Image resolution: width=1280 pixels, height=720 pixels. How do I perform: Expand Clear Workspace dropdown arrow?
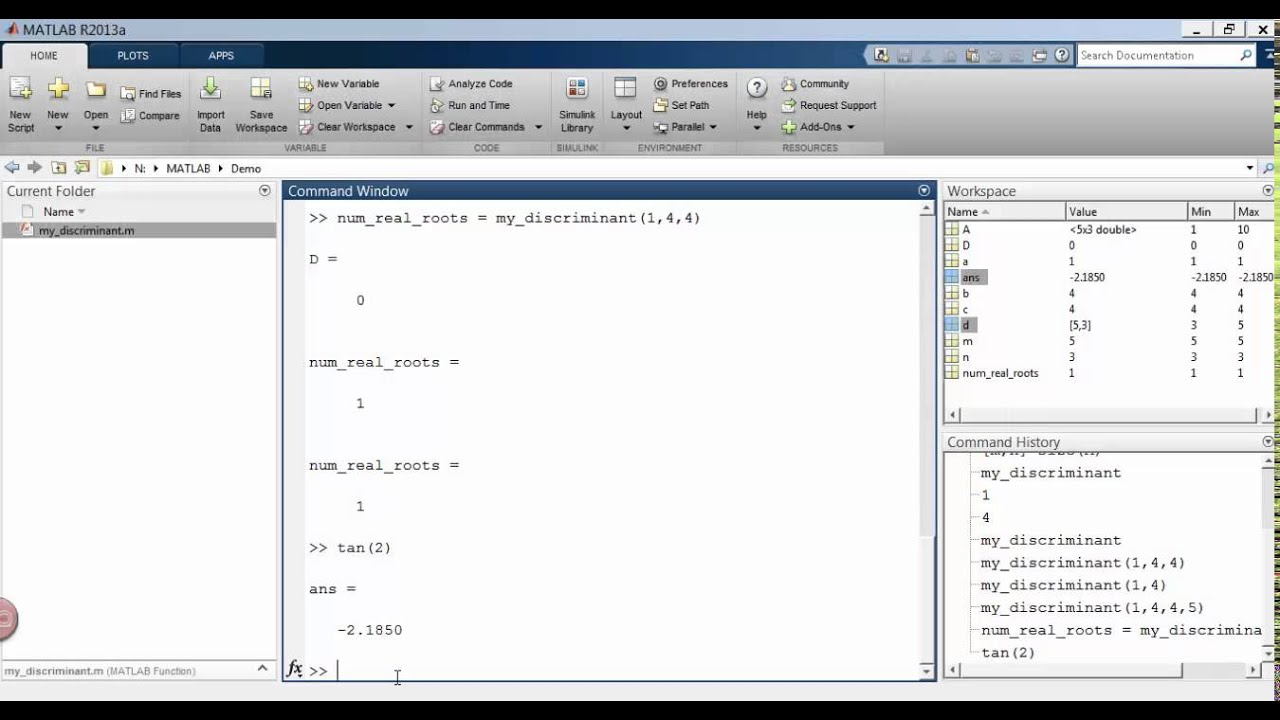coord(408,128)
